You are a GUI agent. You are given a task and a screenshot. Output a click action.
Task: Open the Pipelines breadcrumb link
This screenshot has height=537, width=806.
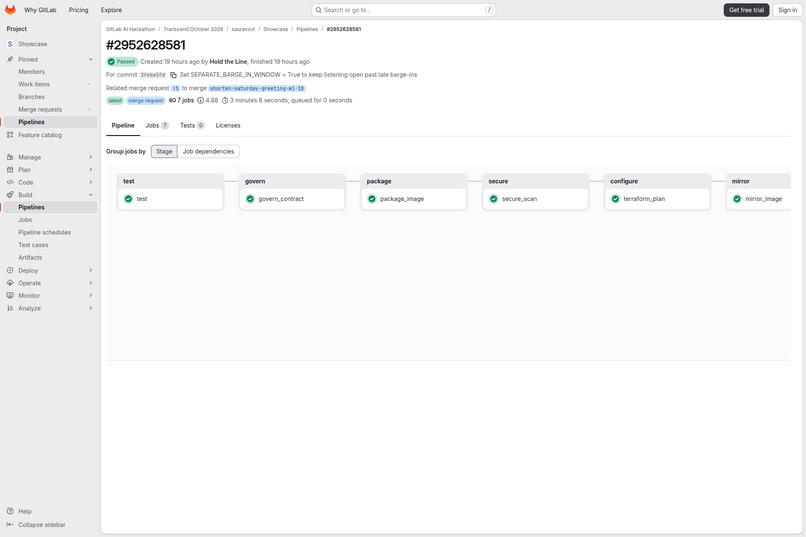coord(307,29)
